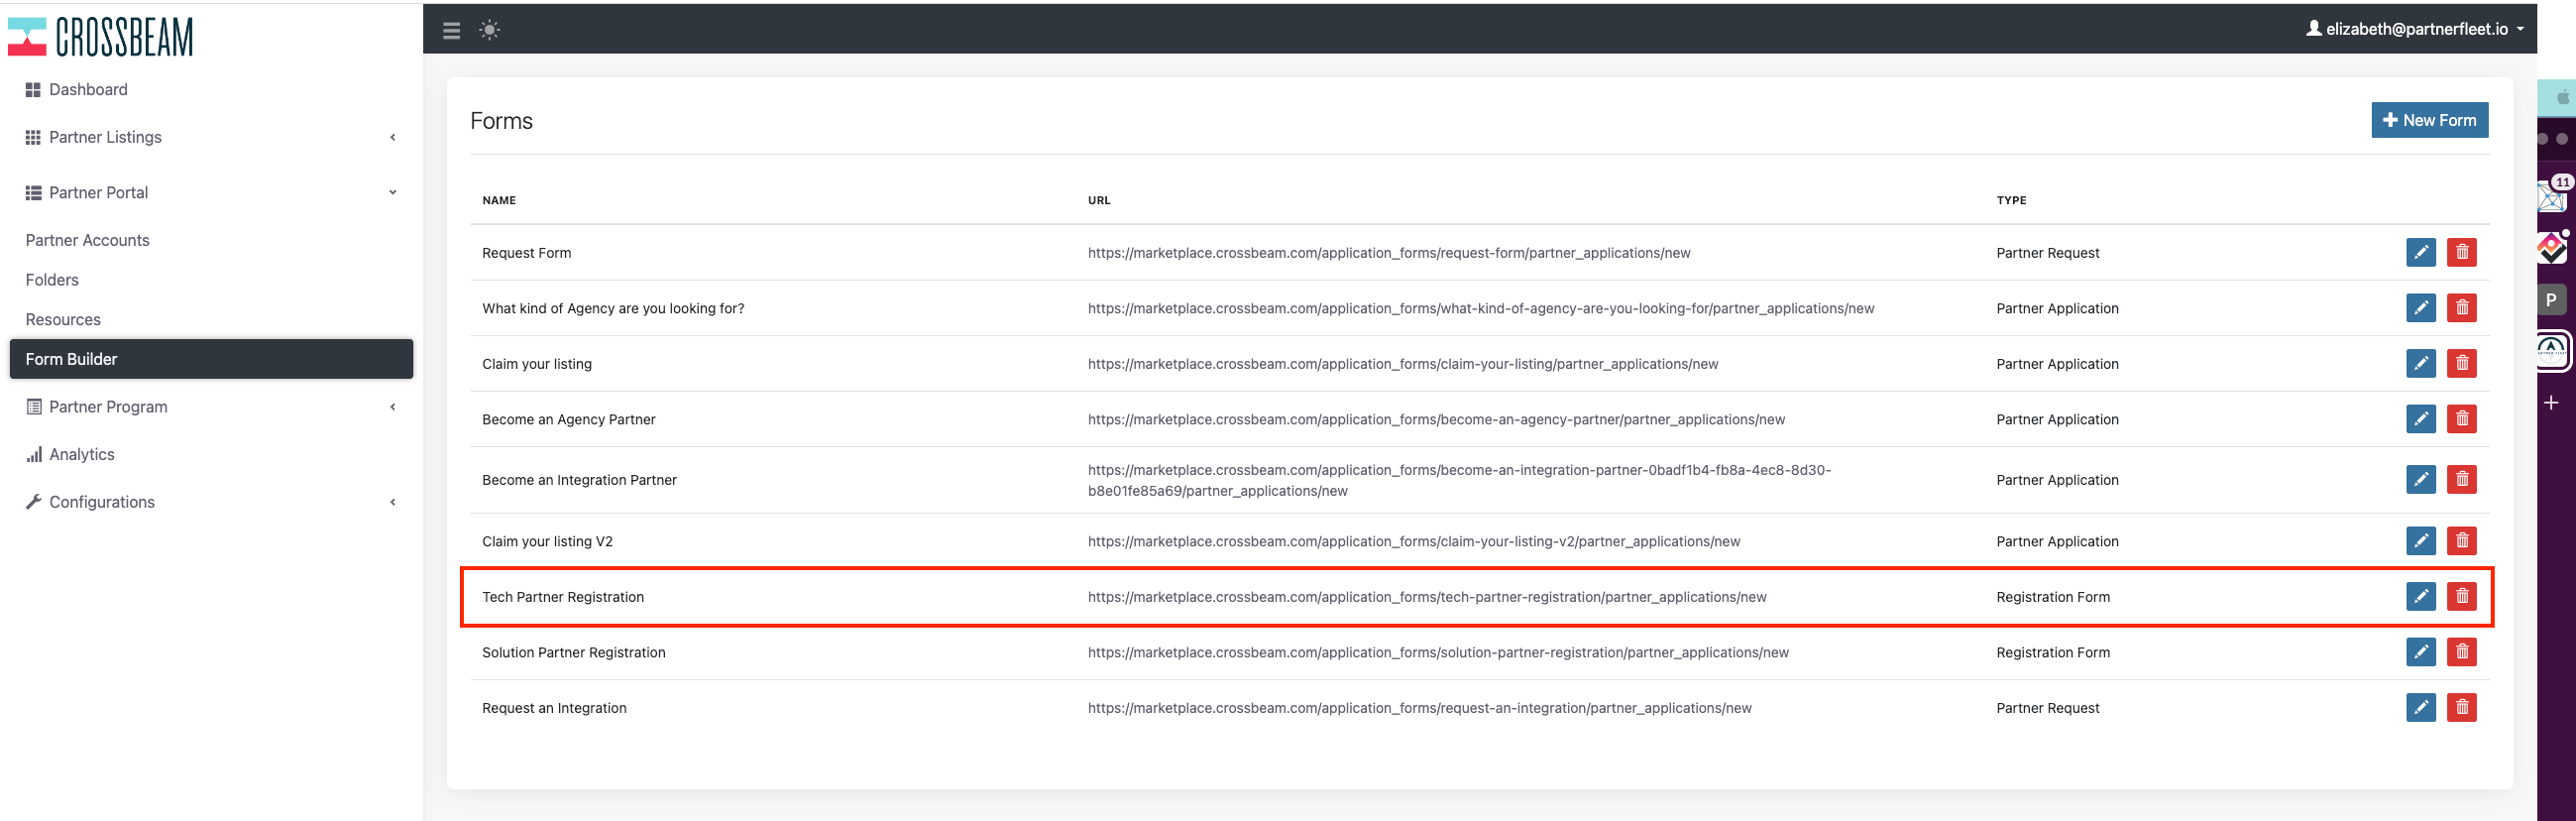Expand the Configurations menu

coord(211,502)
